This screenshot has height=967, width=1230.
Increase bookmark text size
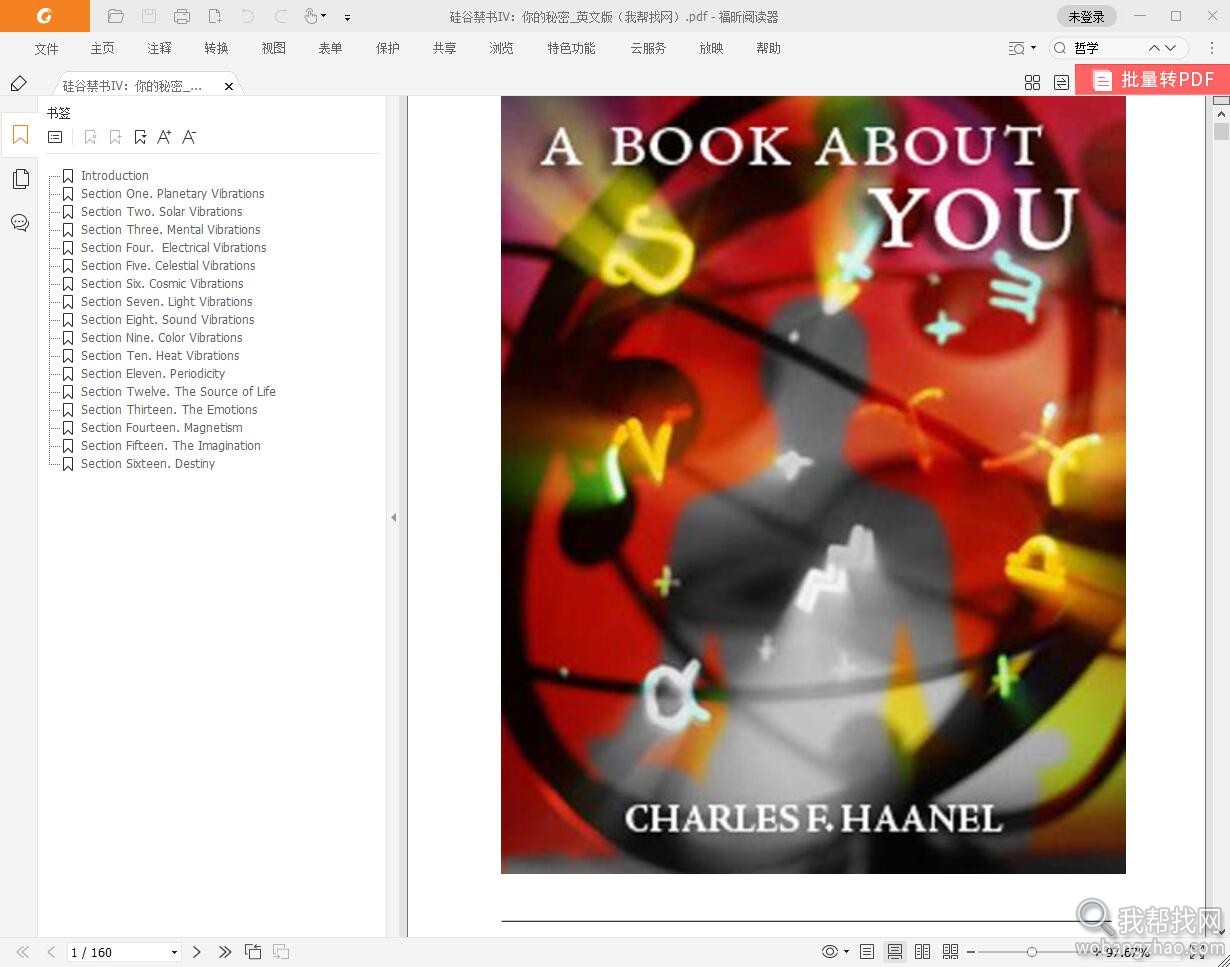pos(164,137)
